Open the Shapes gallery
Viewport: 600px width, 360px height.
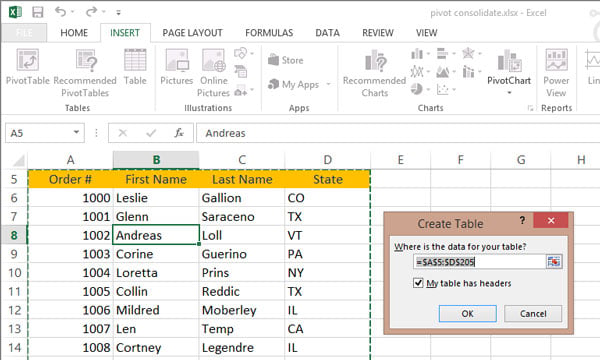(241, 53)
